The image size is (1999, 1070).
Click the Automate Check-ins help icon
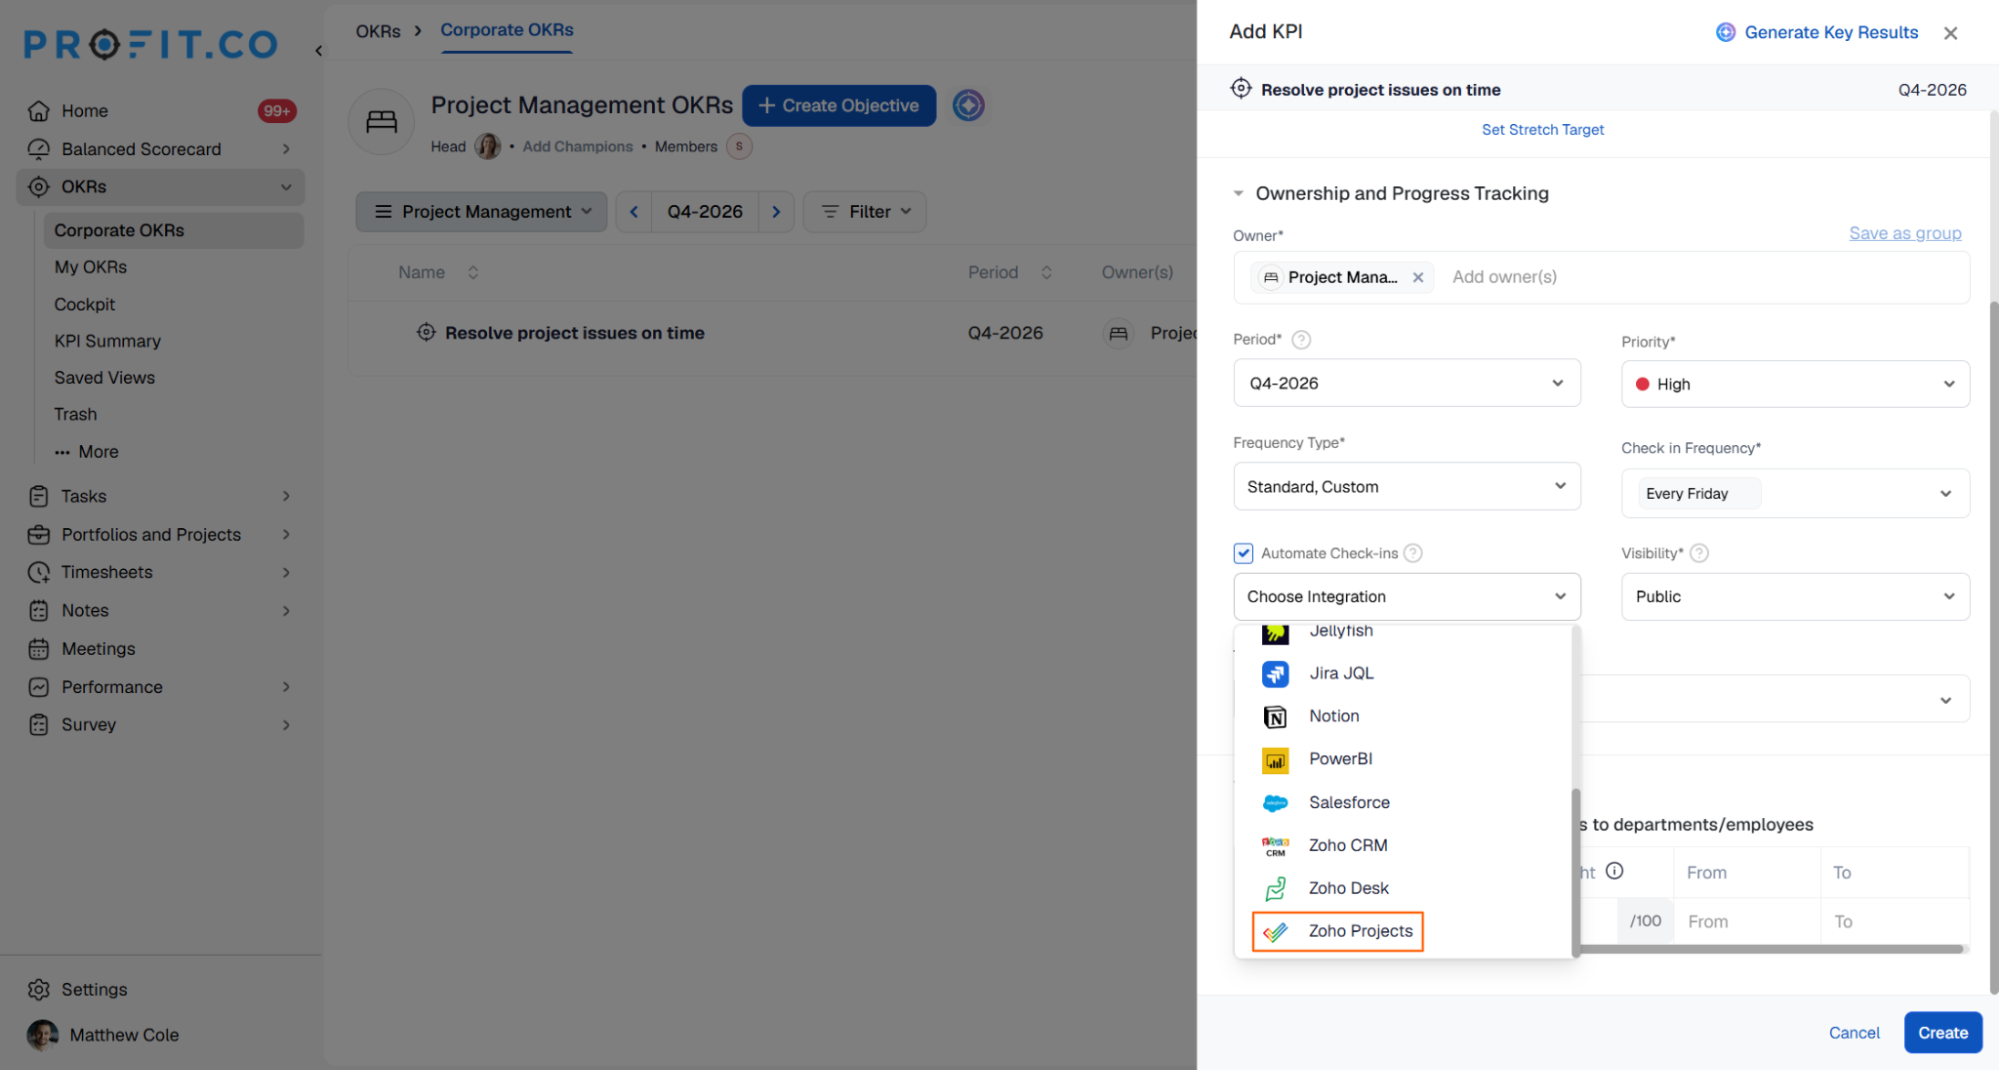coord(1413,553)
